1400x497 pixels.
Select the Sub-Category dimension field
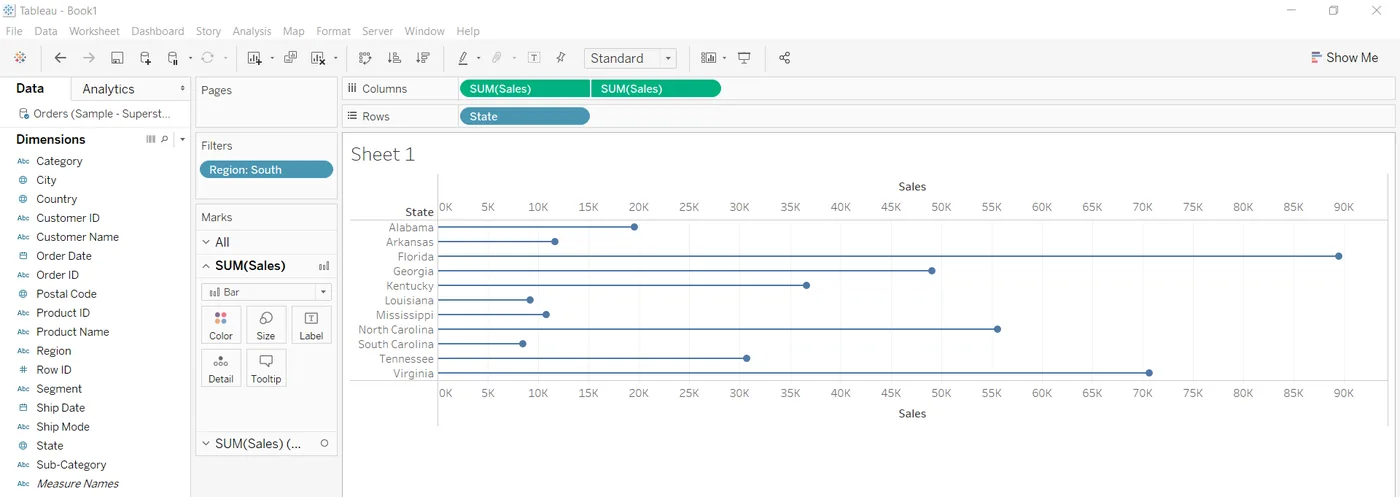[71, 465]
